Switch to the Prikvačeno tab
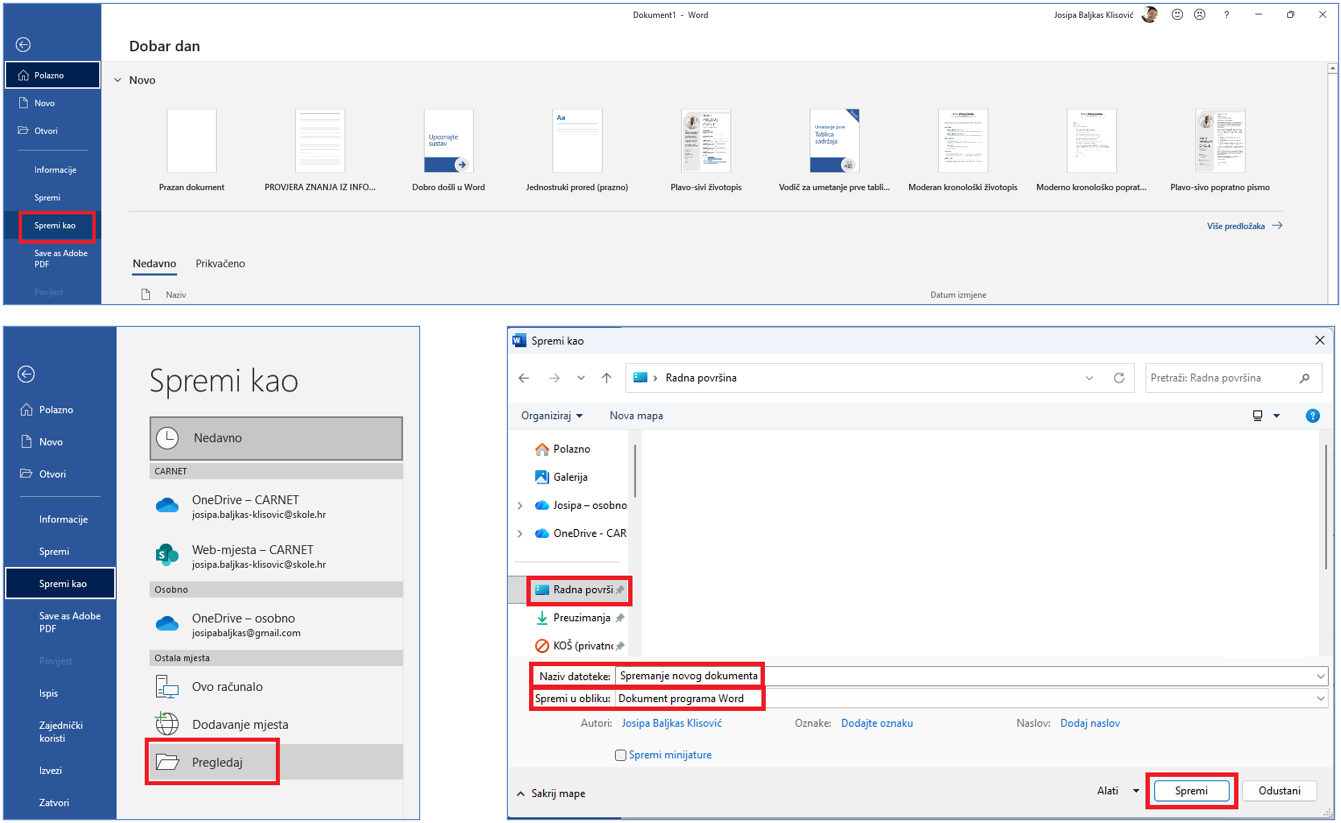 [x=220, y=264]
